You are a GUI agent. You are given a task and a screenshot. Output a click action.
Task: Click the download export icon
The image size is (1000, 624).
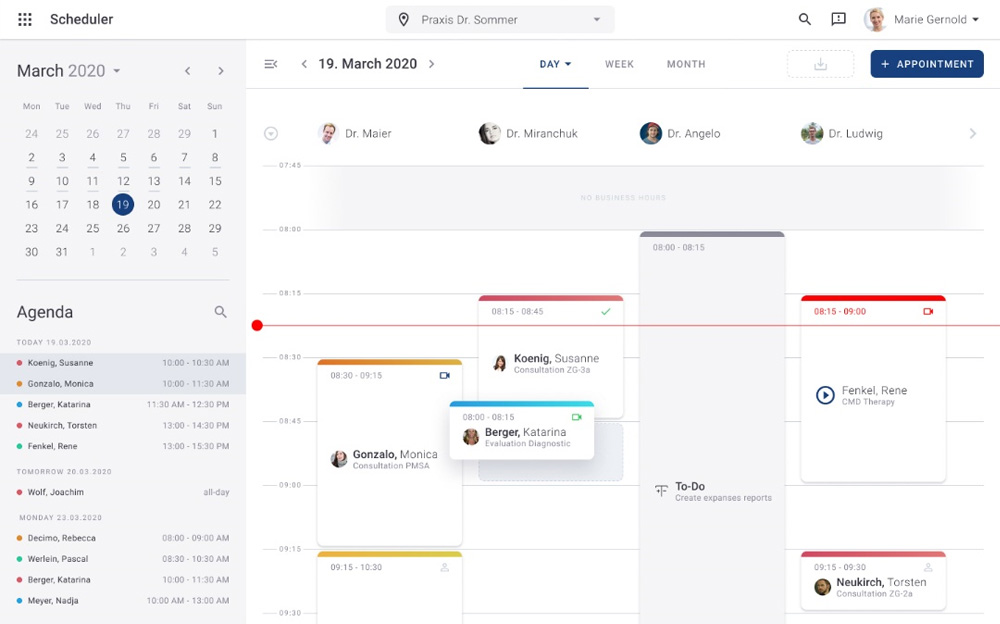pyautogui.click(x=820, y=64)
